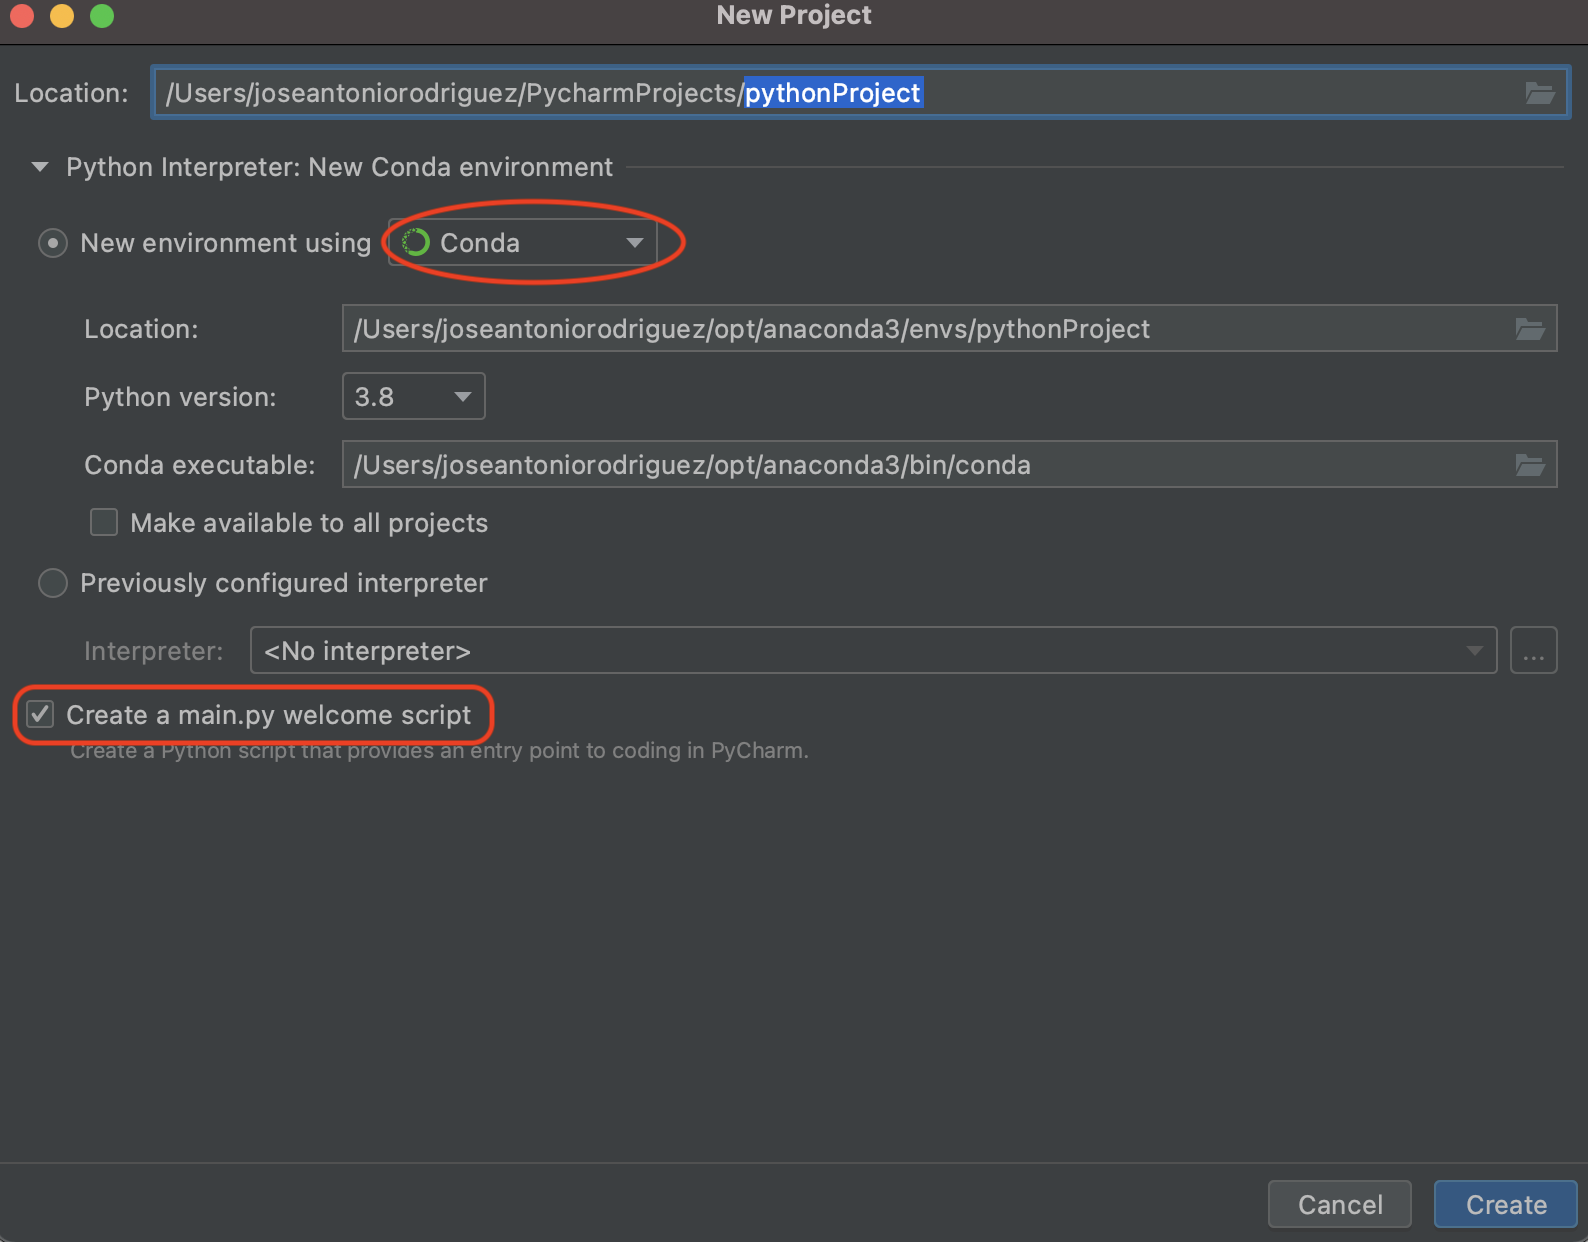Image resolution: width=1588 pixels, height=1242 pixels.
Task: Select the New environment using radio button
Action: (52, 243)
